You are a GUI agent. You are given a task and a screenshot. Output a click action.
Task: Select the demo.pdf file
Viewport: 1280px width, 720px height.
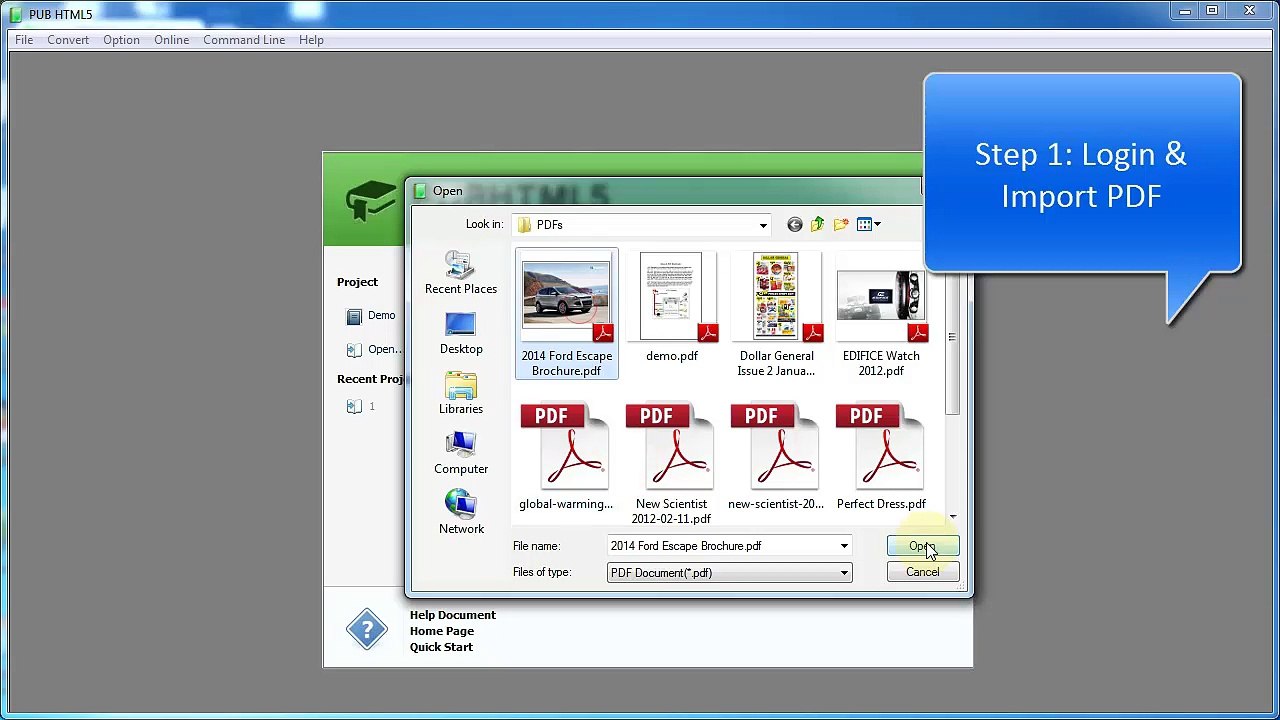pos(672,308)
